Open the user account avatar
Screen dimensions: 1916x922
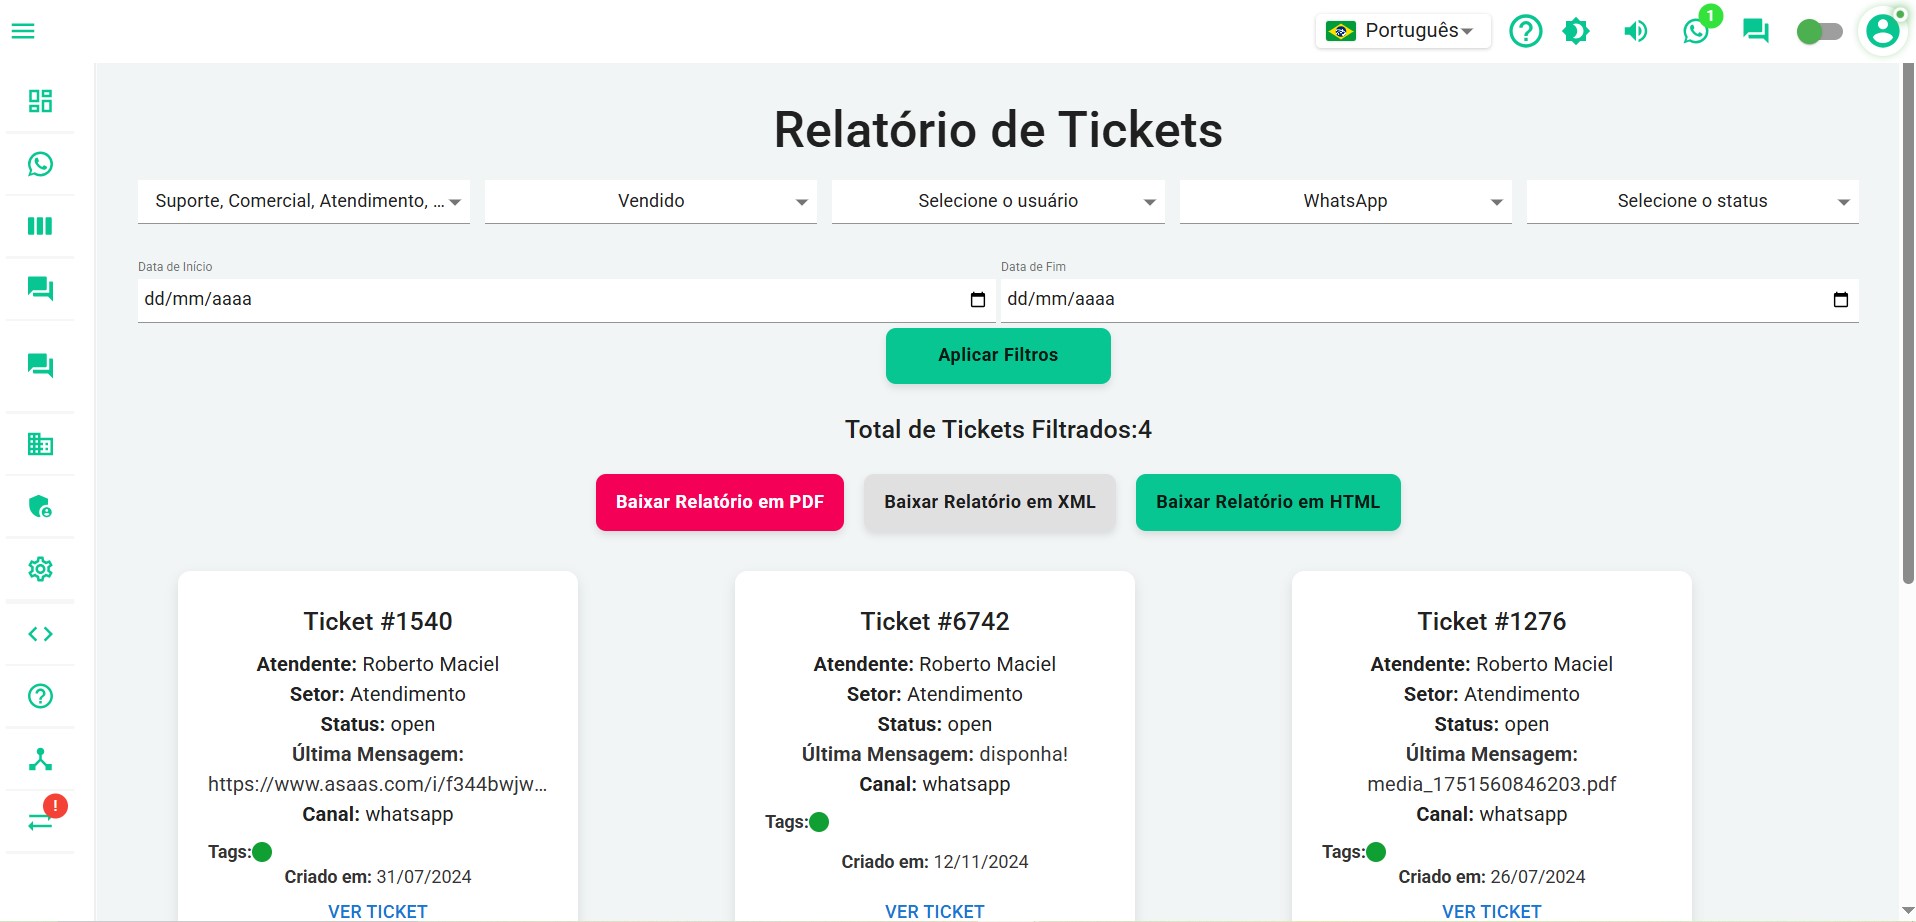point(1883,31)
